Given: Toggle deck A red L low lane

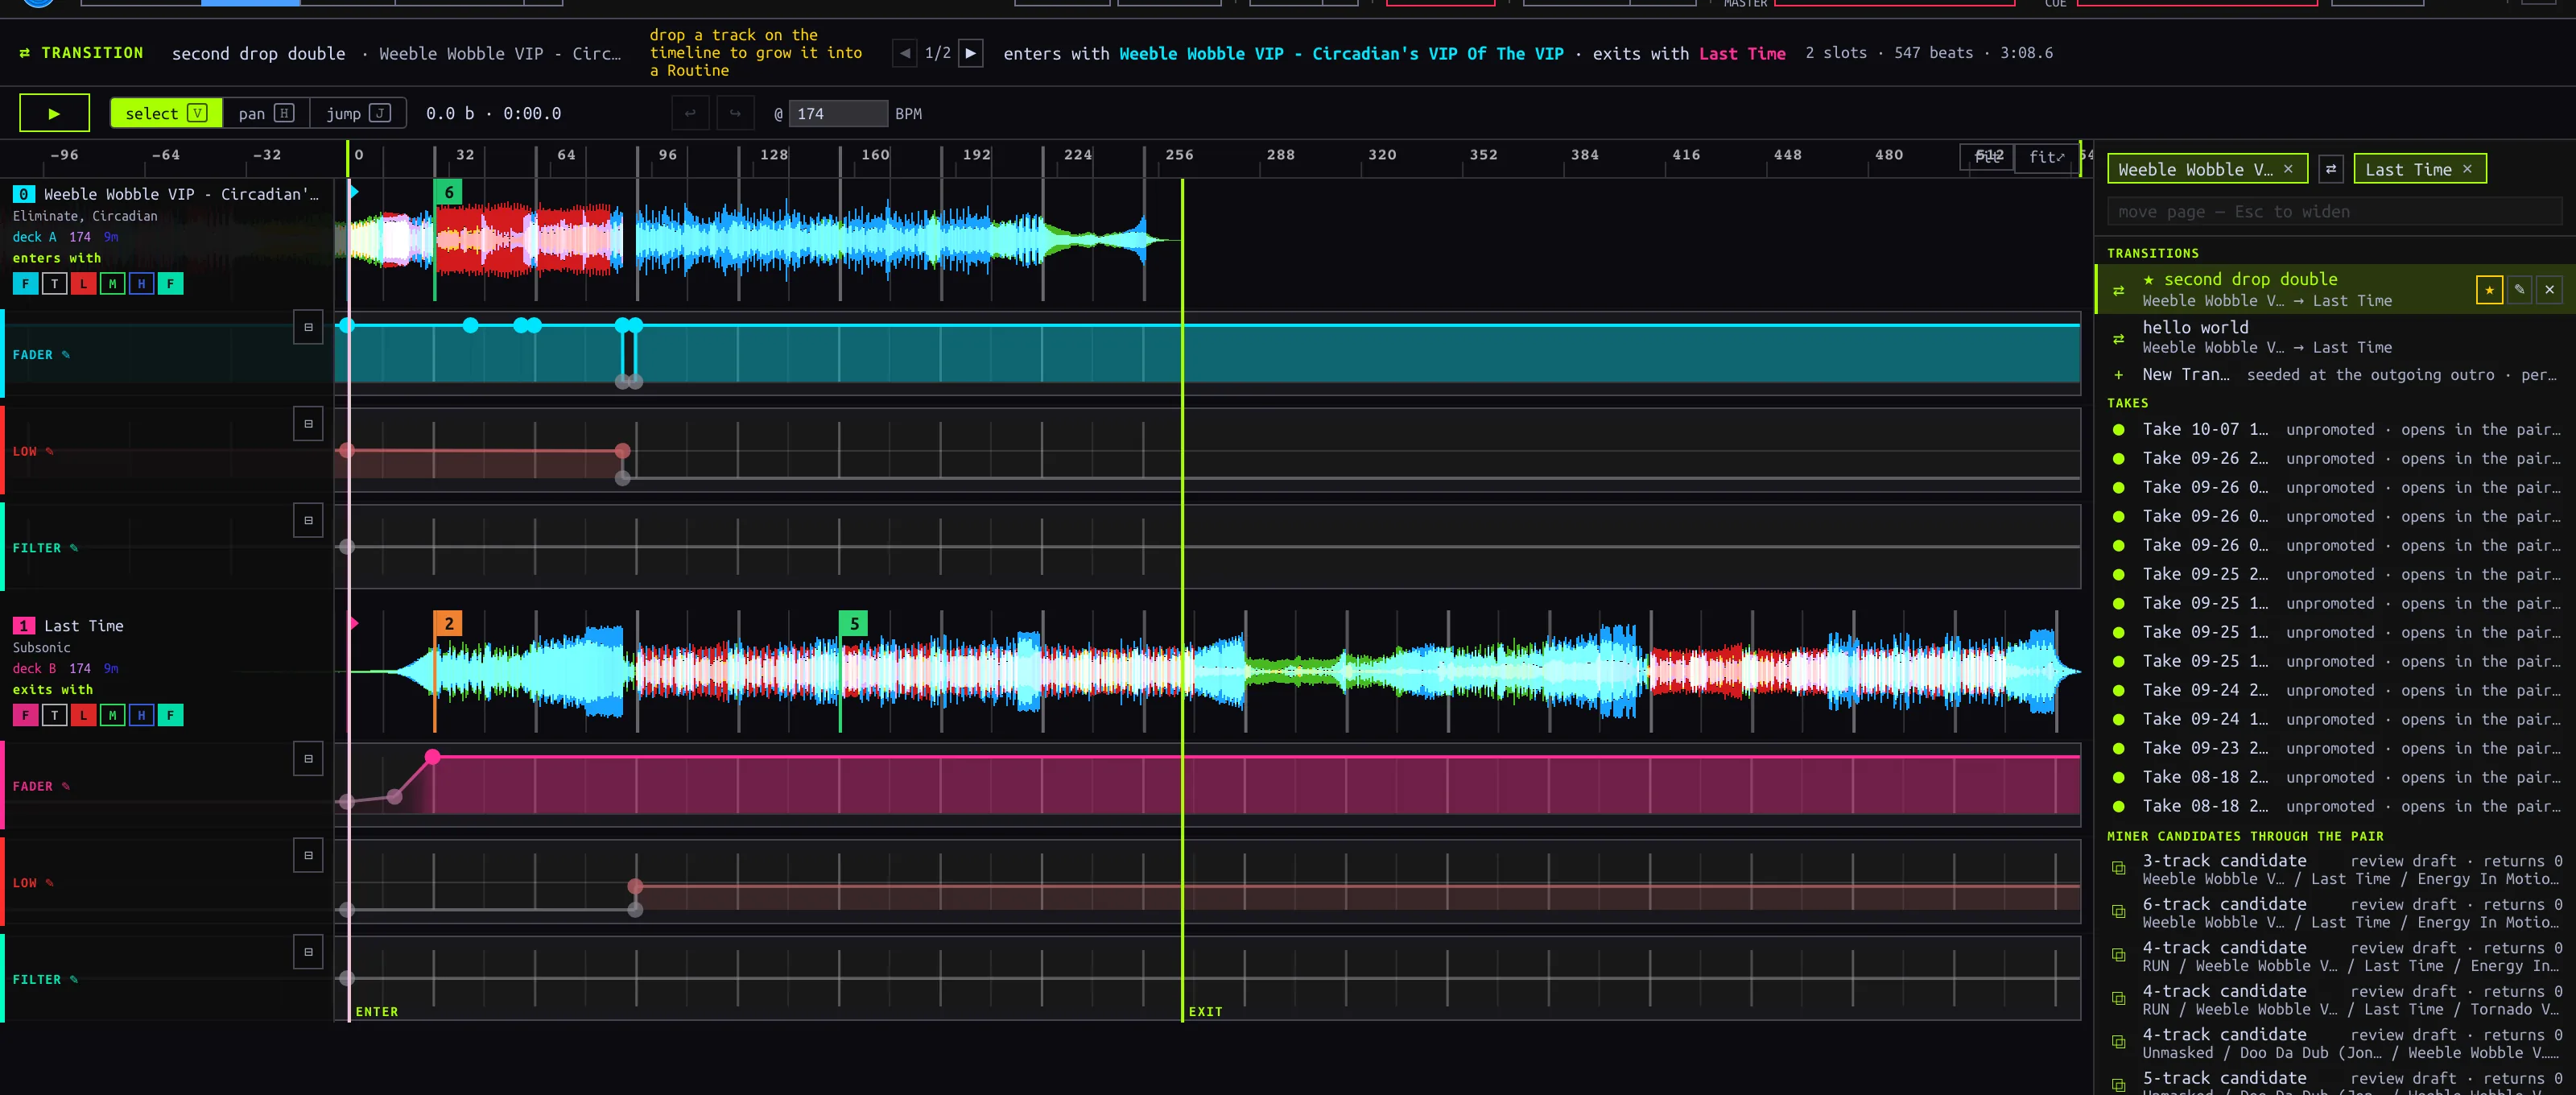Looking at the screenshot, I should click(x=83, y=284).
